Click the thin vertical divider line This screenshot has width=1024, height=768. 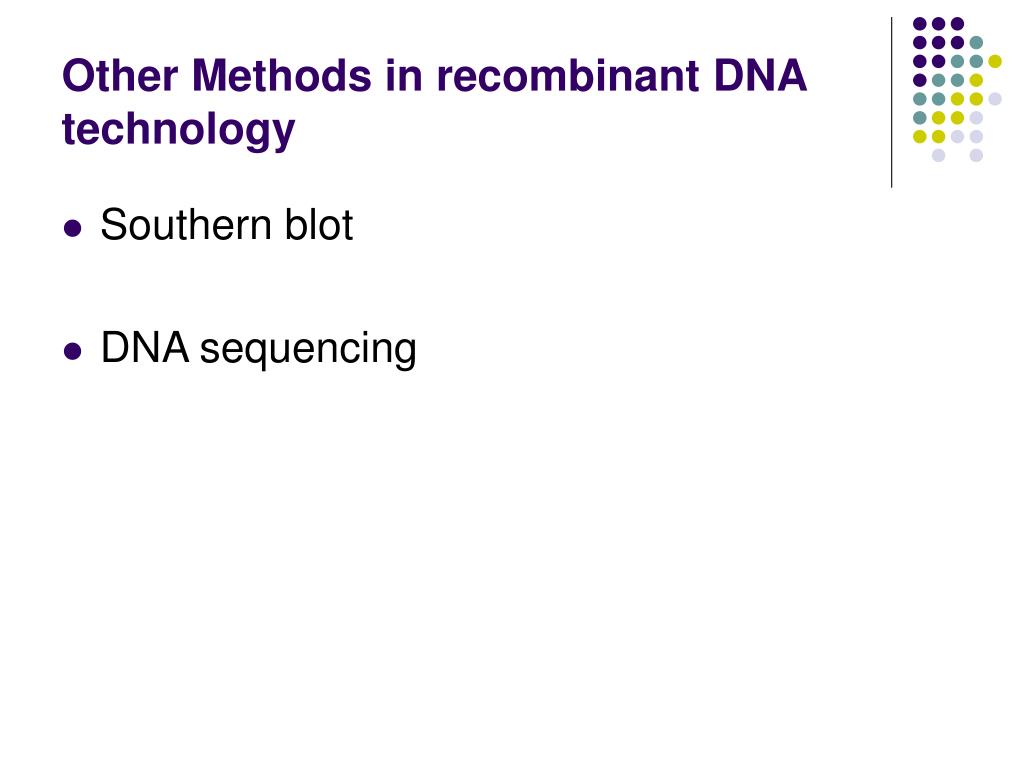click(891, 103)
